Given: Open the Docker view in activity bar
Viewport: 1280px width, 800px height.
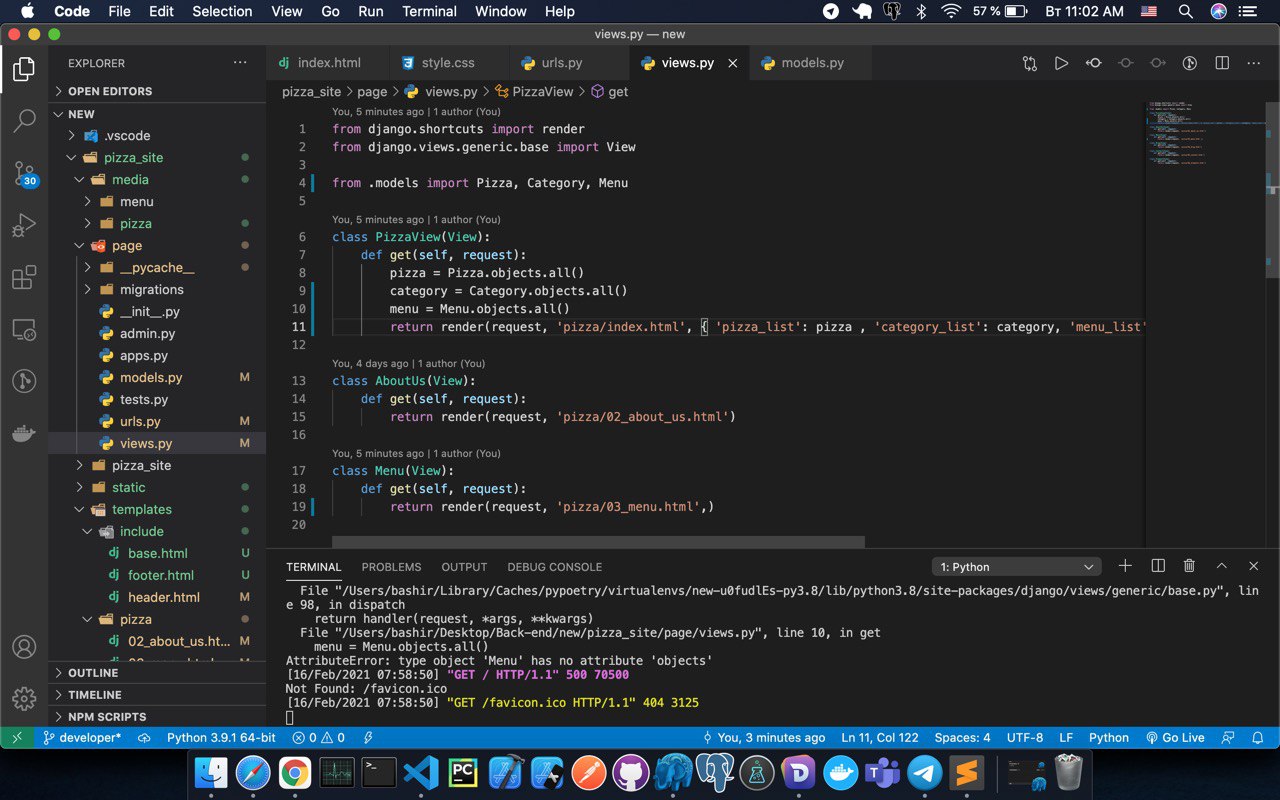Looking at the screenshot, I should 24,434.
